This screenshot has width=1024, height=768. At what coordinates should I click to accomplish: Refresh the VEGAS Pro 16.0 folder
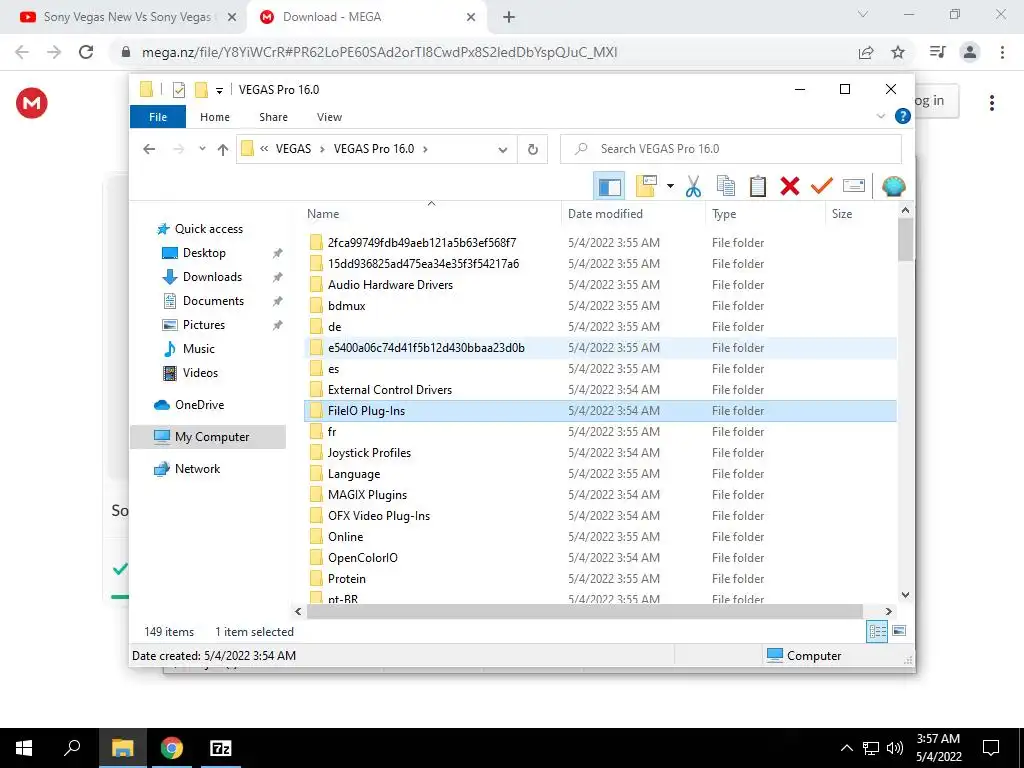click(533, 150)
